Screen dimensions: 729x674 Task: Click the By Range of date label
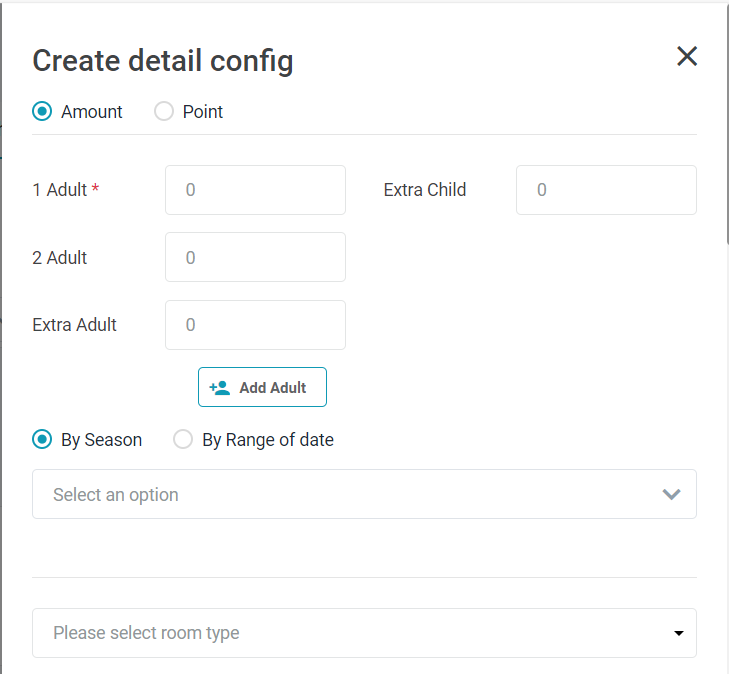click(268, 440)
